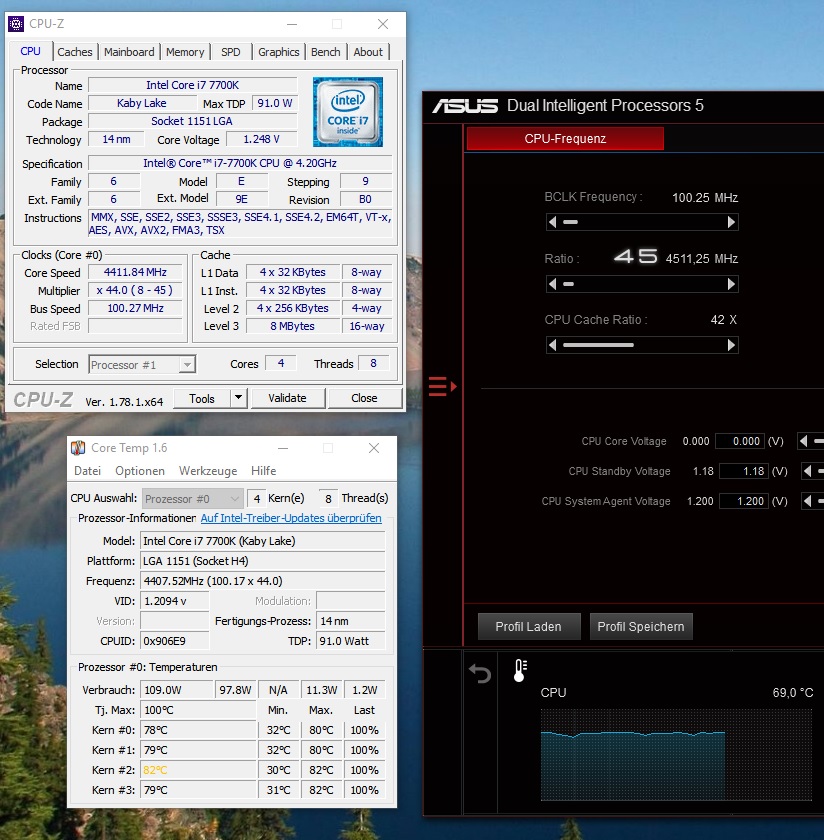Click the Ratio frequency value 4511,25 MHz

(x=701, y=259)
